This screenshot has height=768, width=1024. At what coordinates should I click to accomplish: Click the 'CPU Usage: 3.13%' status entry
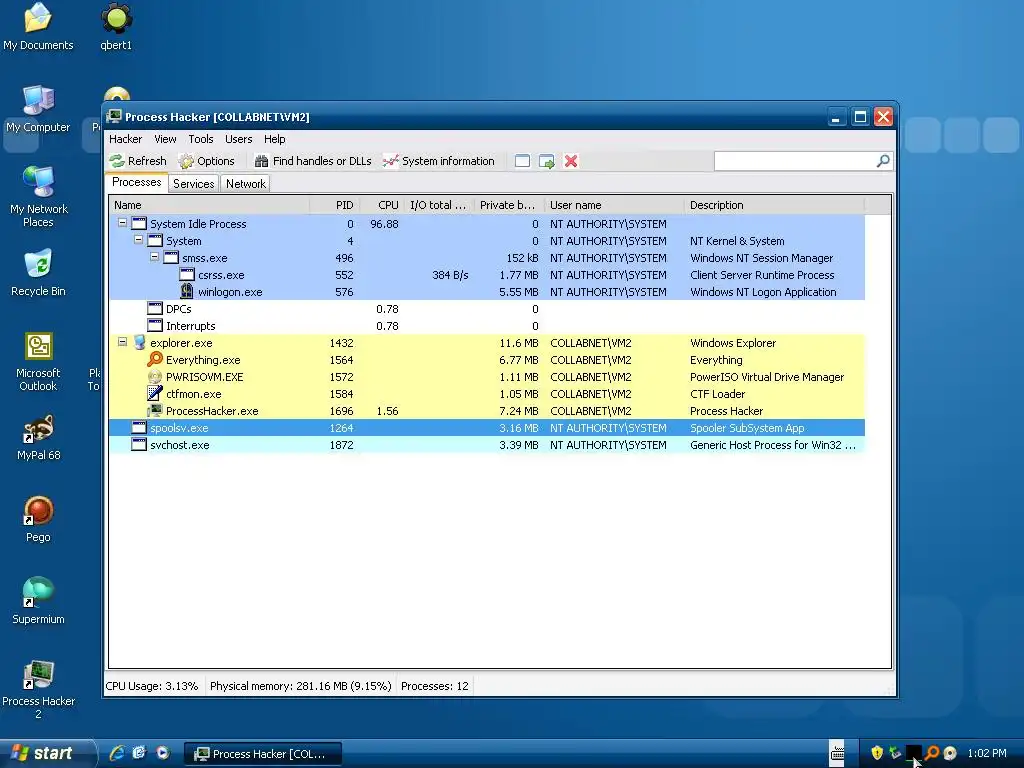click(152, 686)
